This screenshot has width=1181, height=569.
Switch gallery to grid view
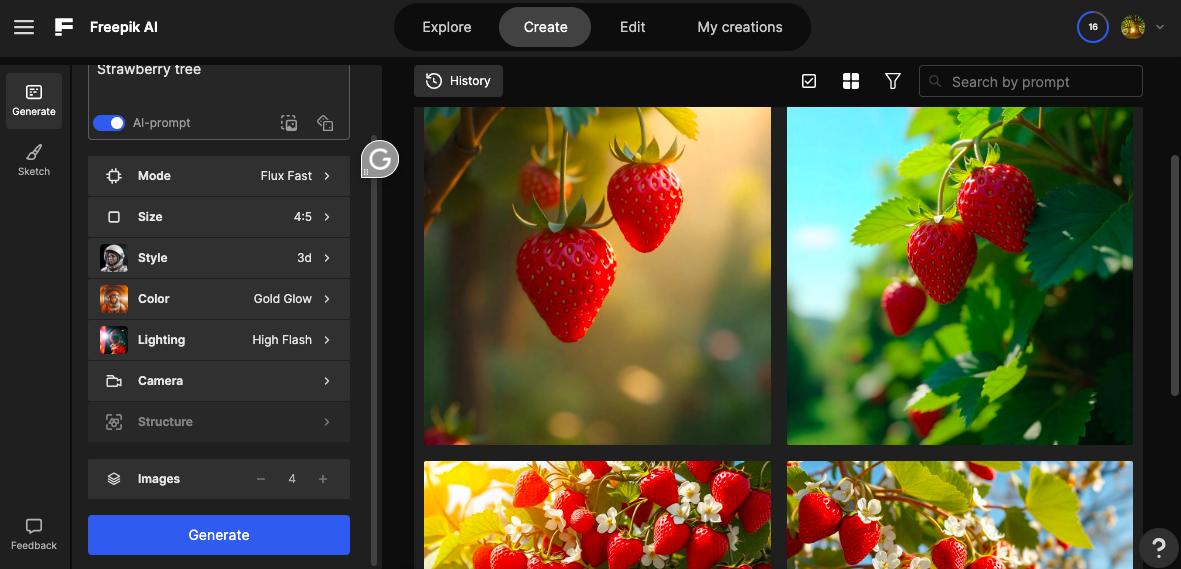pyautogui.click(x=851, y=81)
